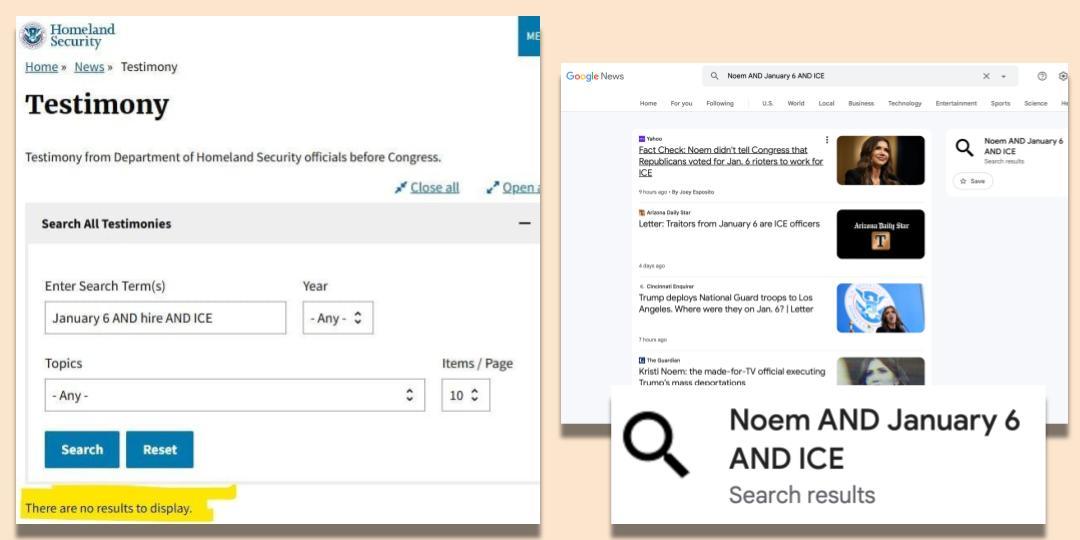Open the Homeland Security seal logo
This screenshot has width=1080, height=540.
(32, 35)
